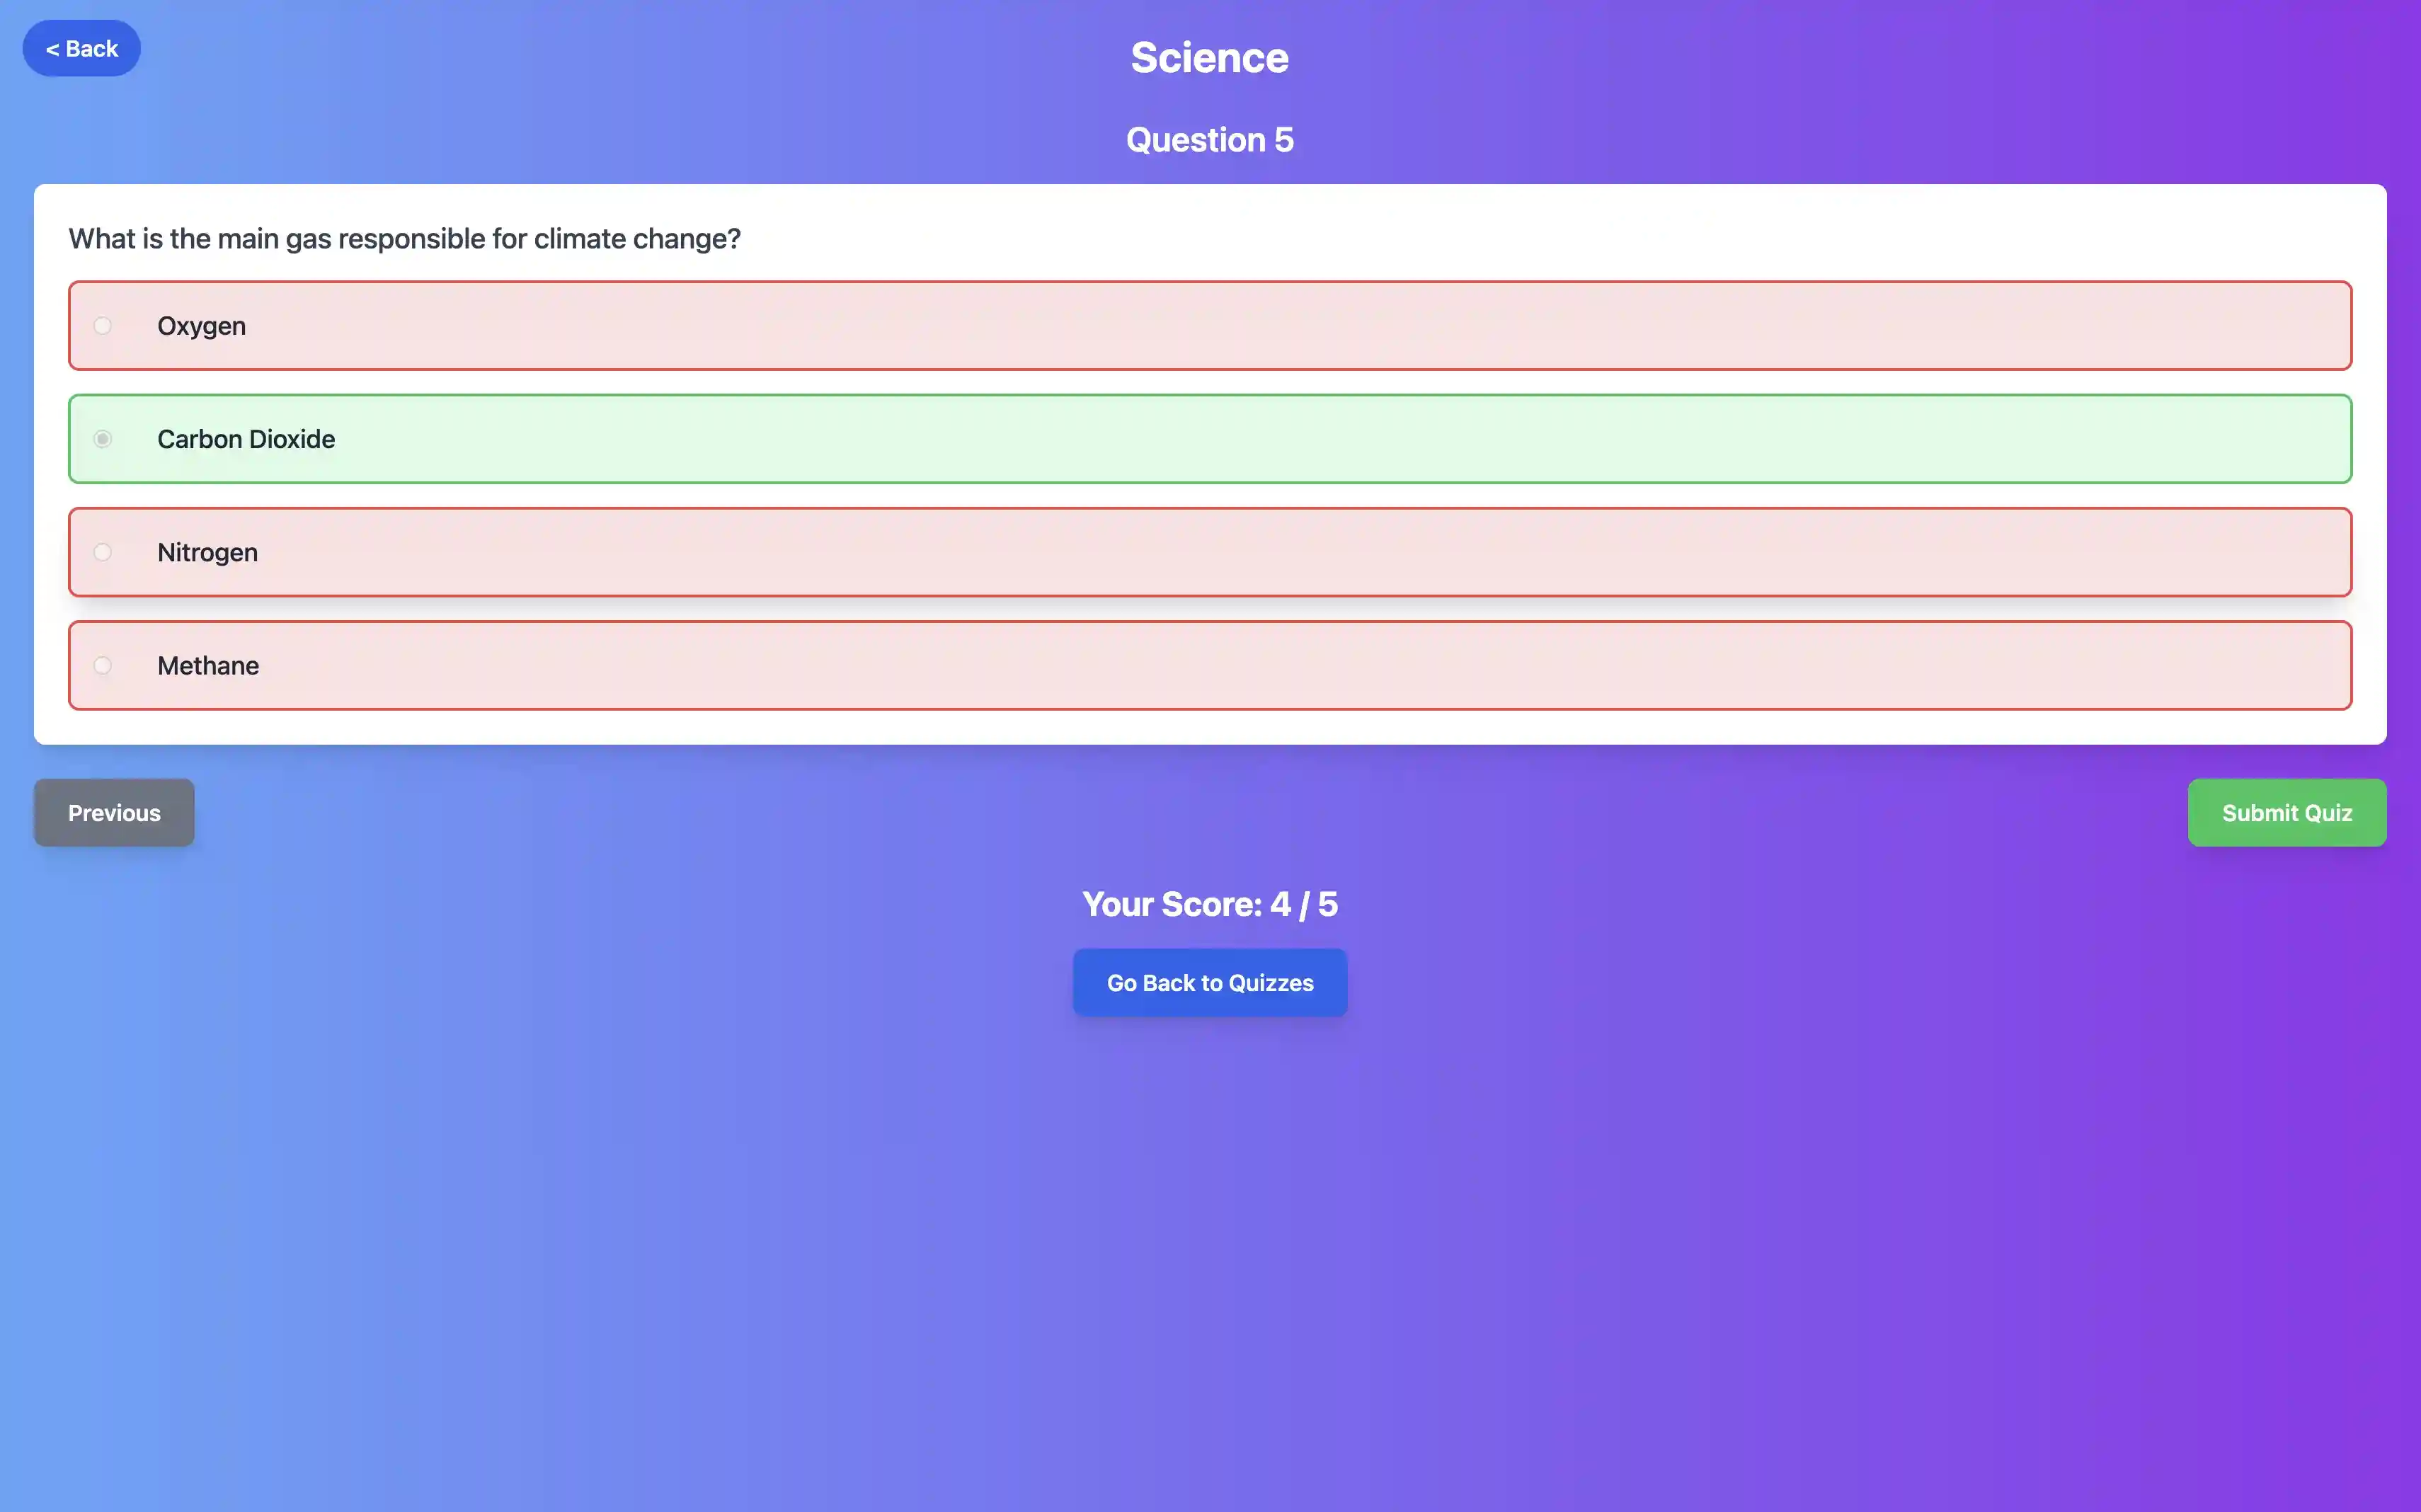2421x1512 pixels.
Task: Click the back arrow in Back button
Action: pyautogui.click(x=55, y=47)
